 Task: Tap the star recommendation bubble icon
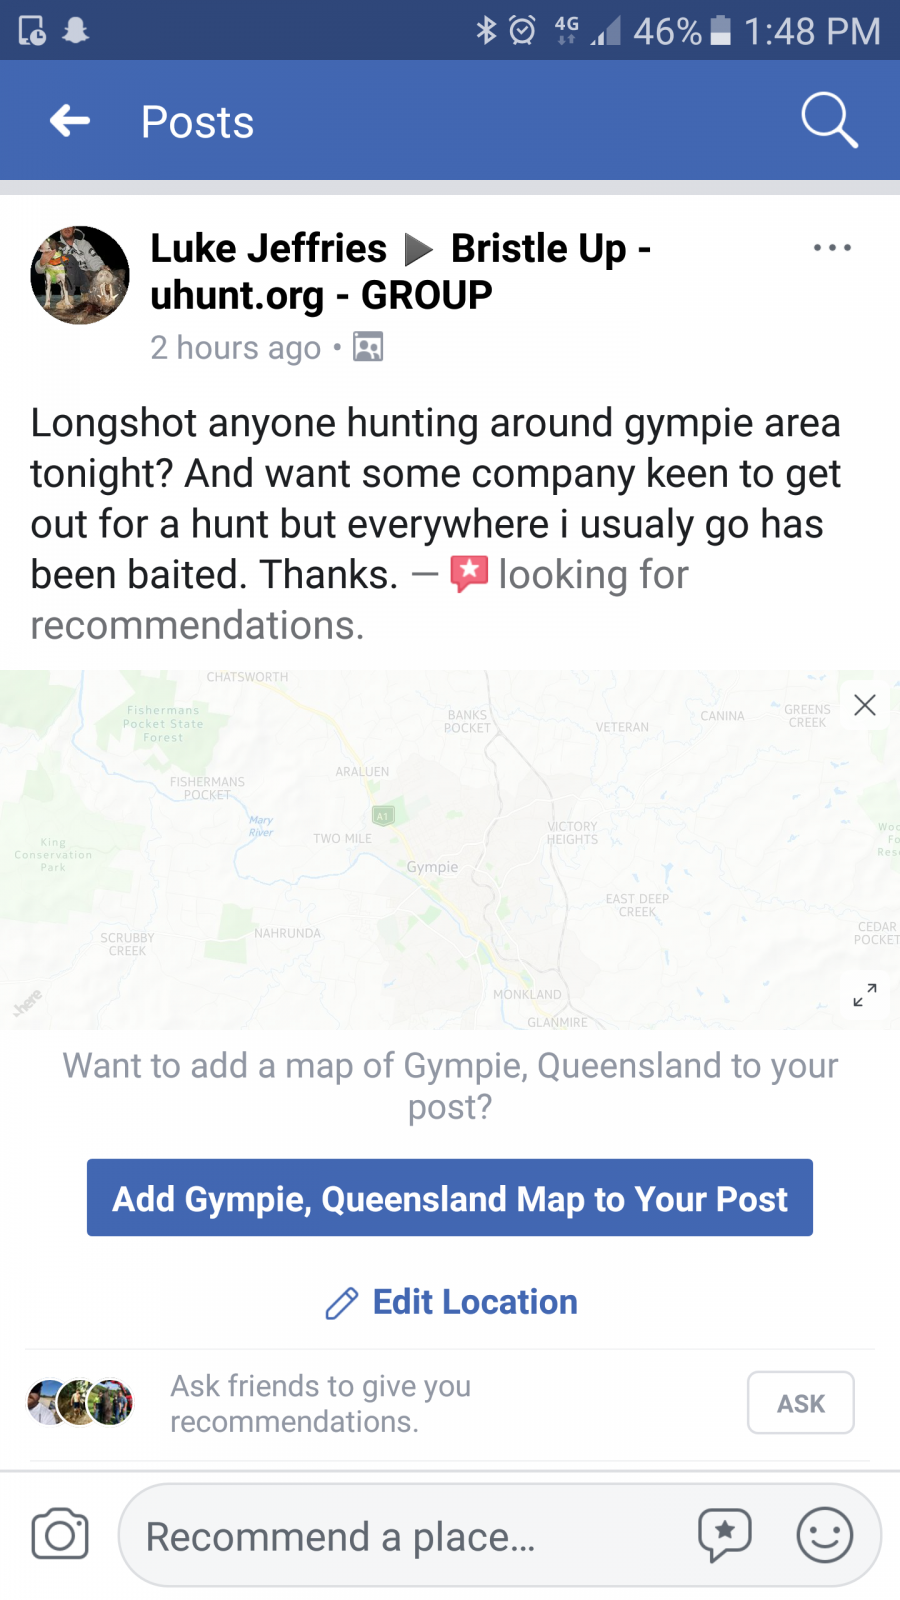pyautogui.click(x=725, y=1535)
